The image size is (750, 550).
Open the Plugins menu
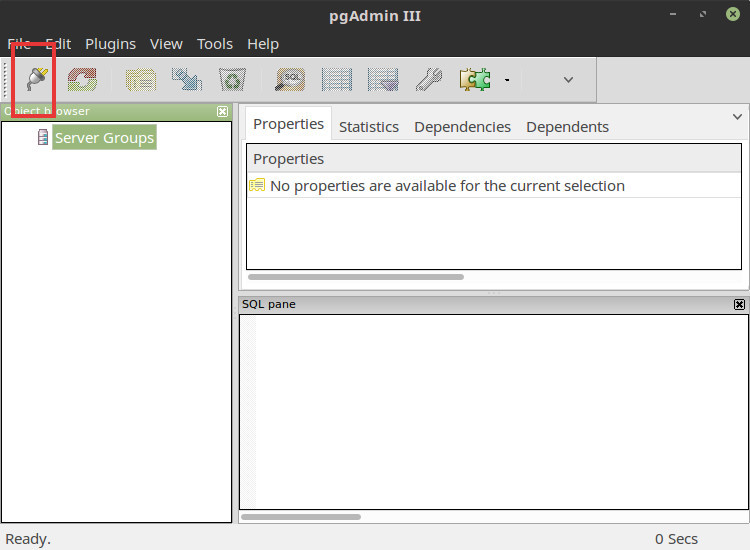pos(110,44)
